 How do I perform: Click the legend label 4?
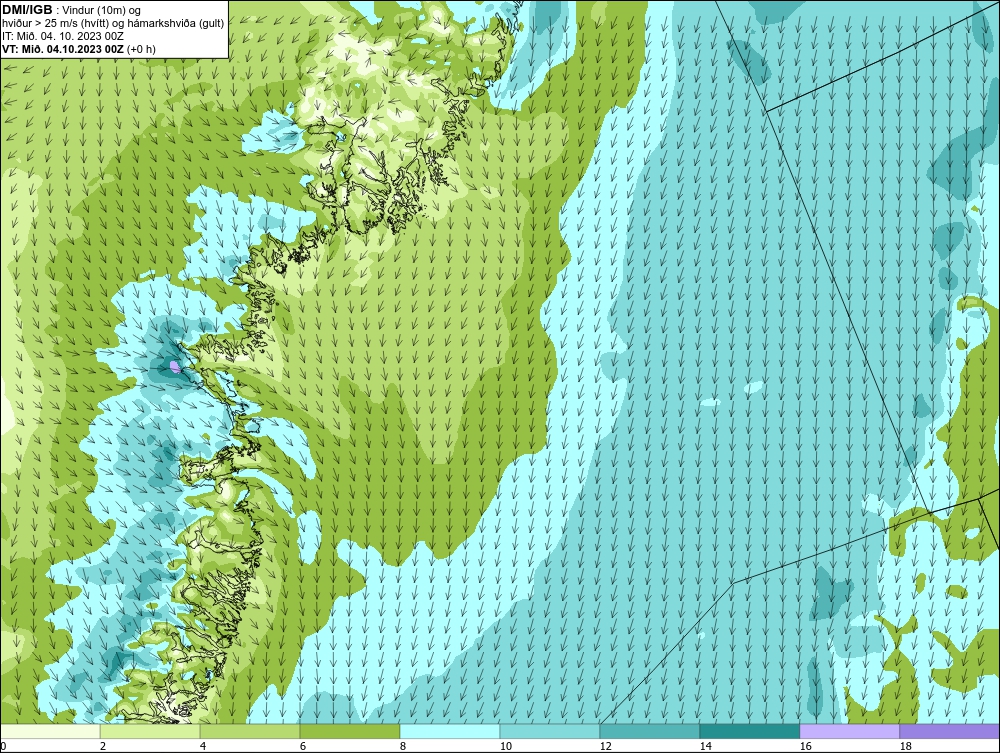[x=203, y=746]
